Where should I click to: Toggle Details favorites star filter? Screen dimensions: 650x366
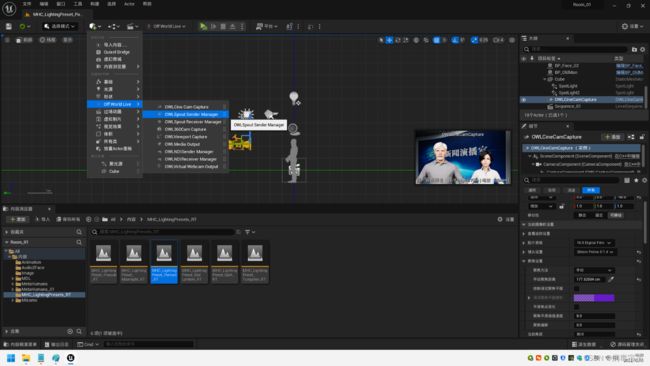click(x=636, y=180)
